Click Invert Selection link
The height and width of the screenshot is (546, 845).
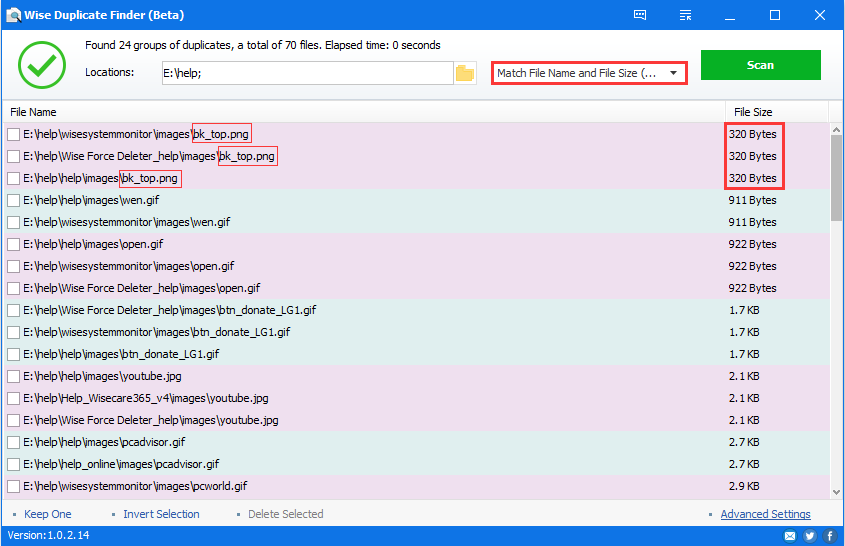161,514
